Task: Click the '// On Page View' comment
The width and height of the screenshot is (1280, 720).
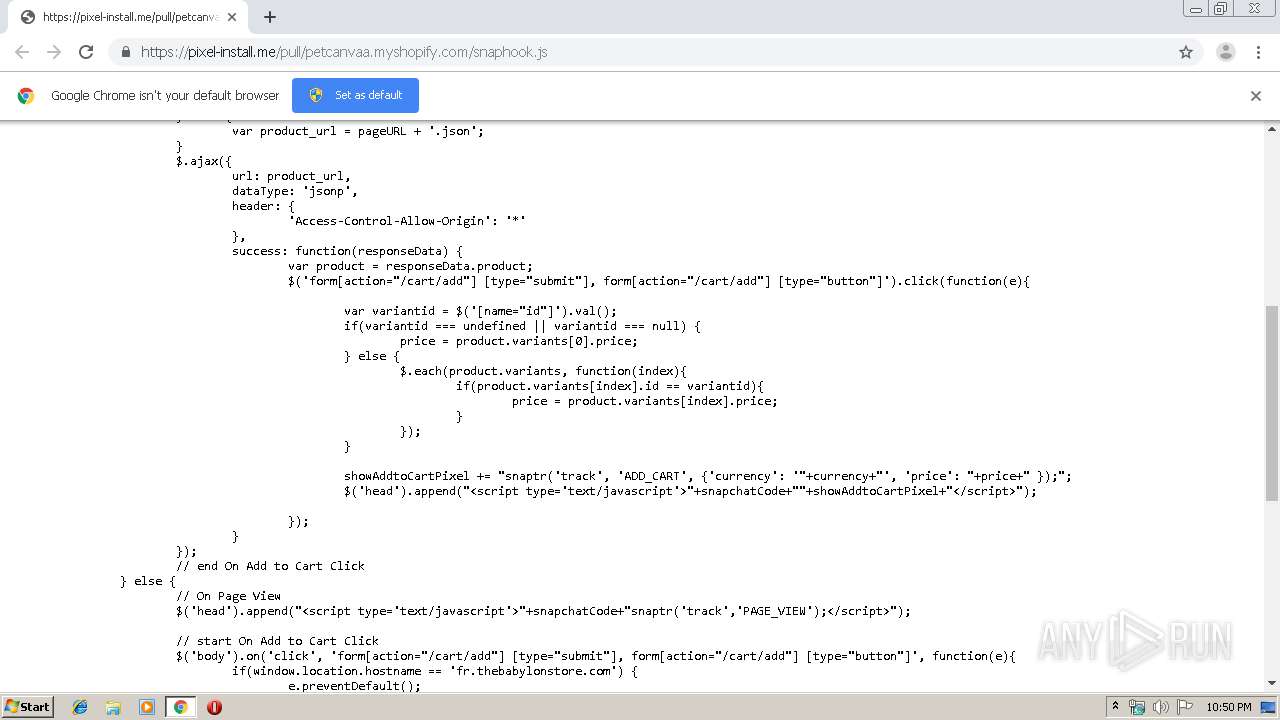Action: pos(228,596)
